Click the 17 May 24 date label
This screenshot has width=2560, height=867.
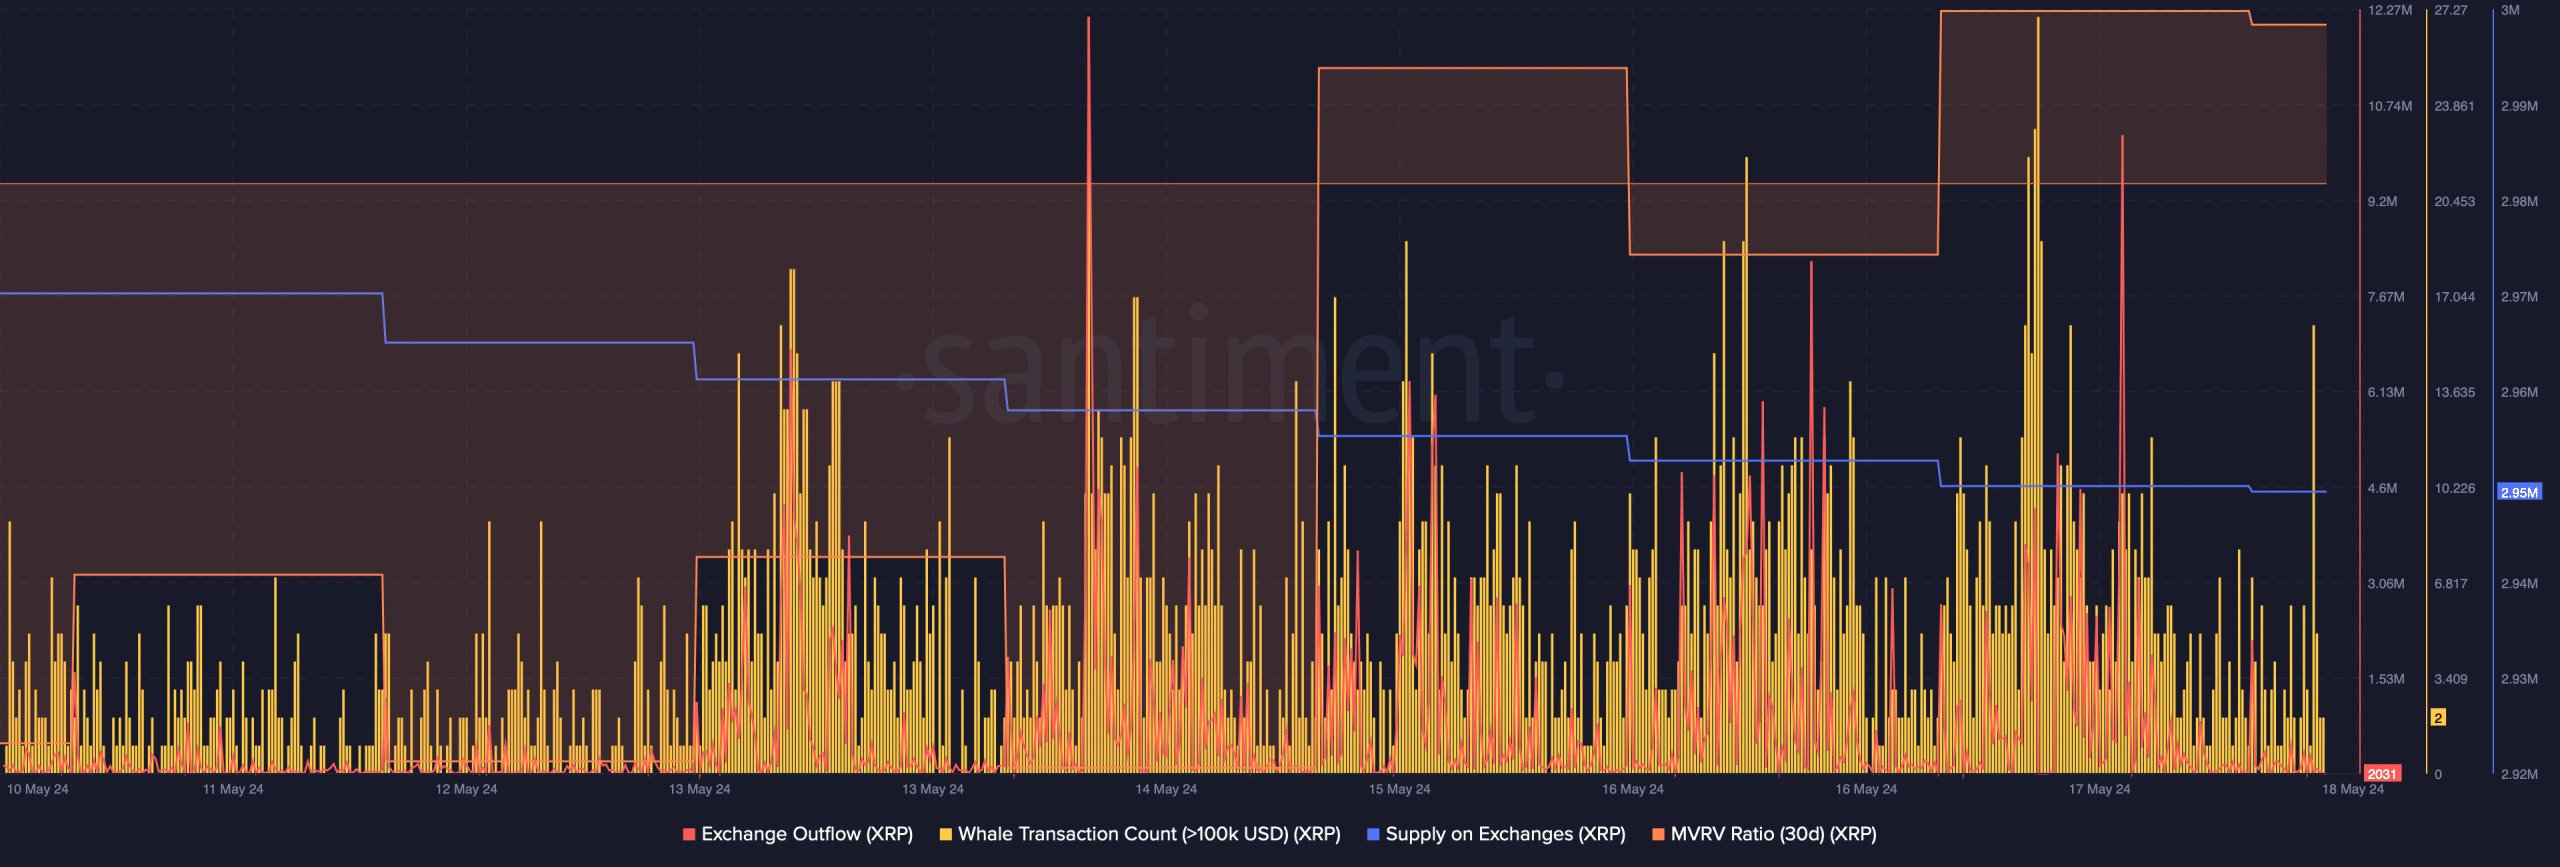pyautogui.click(x=2099, y=789)
